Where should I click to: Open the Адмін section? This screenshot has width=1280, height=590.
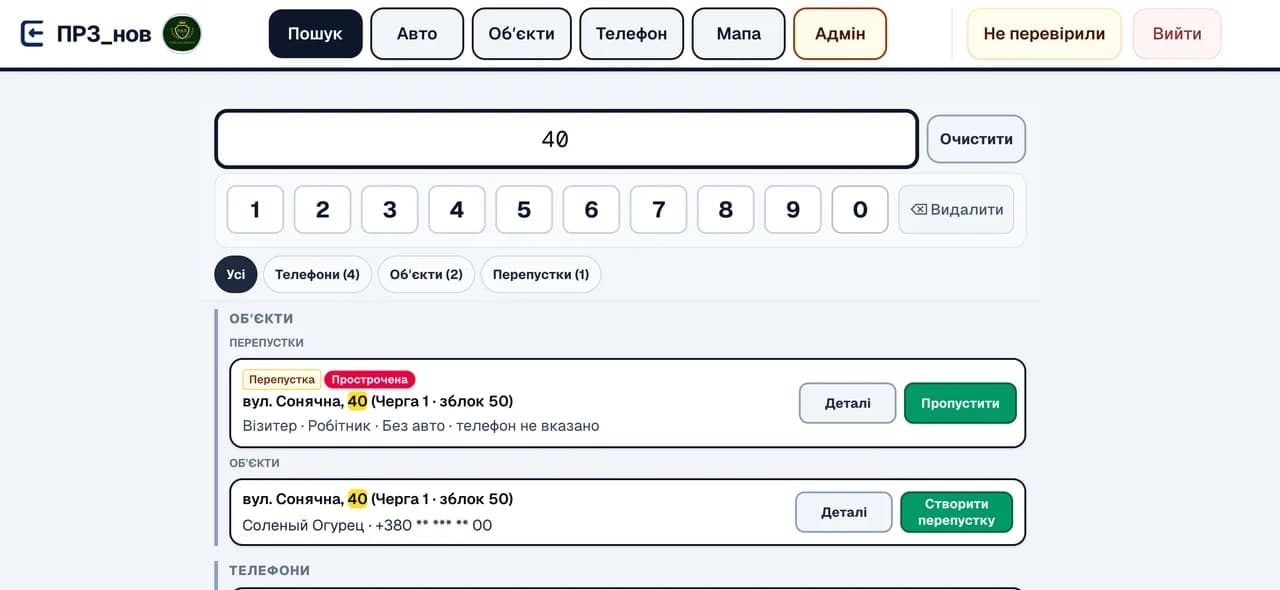840,33
